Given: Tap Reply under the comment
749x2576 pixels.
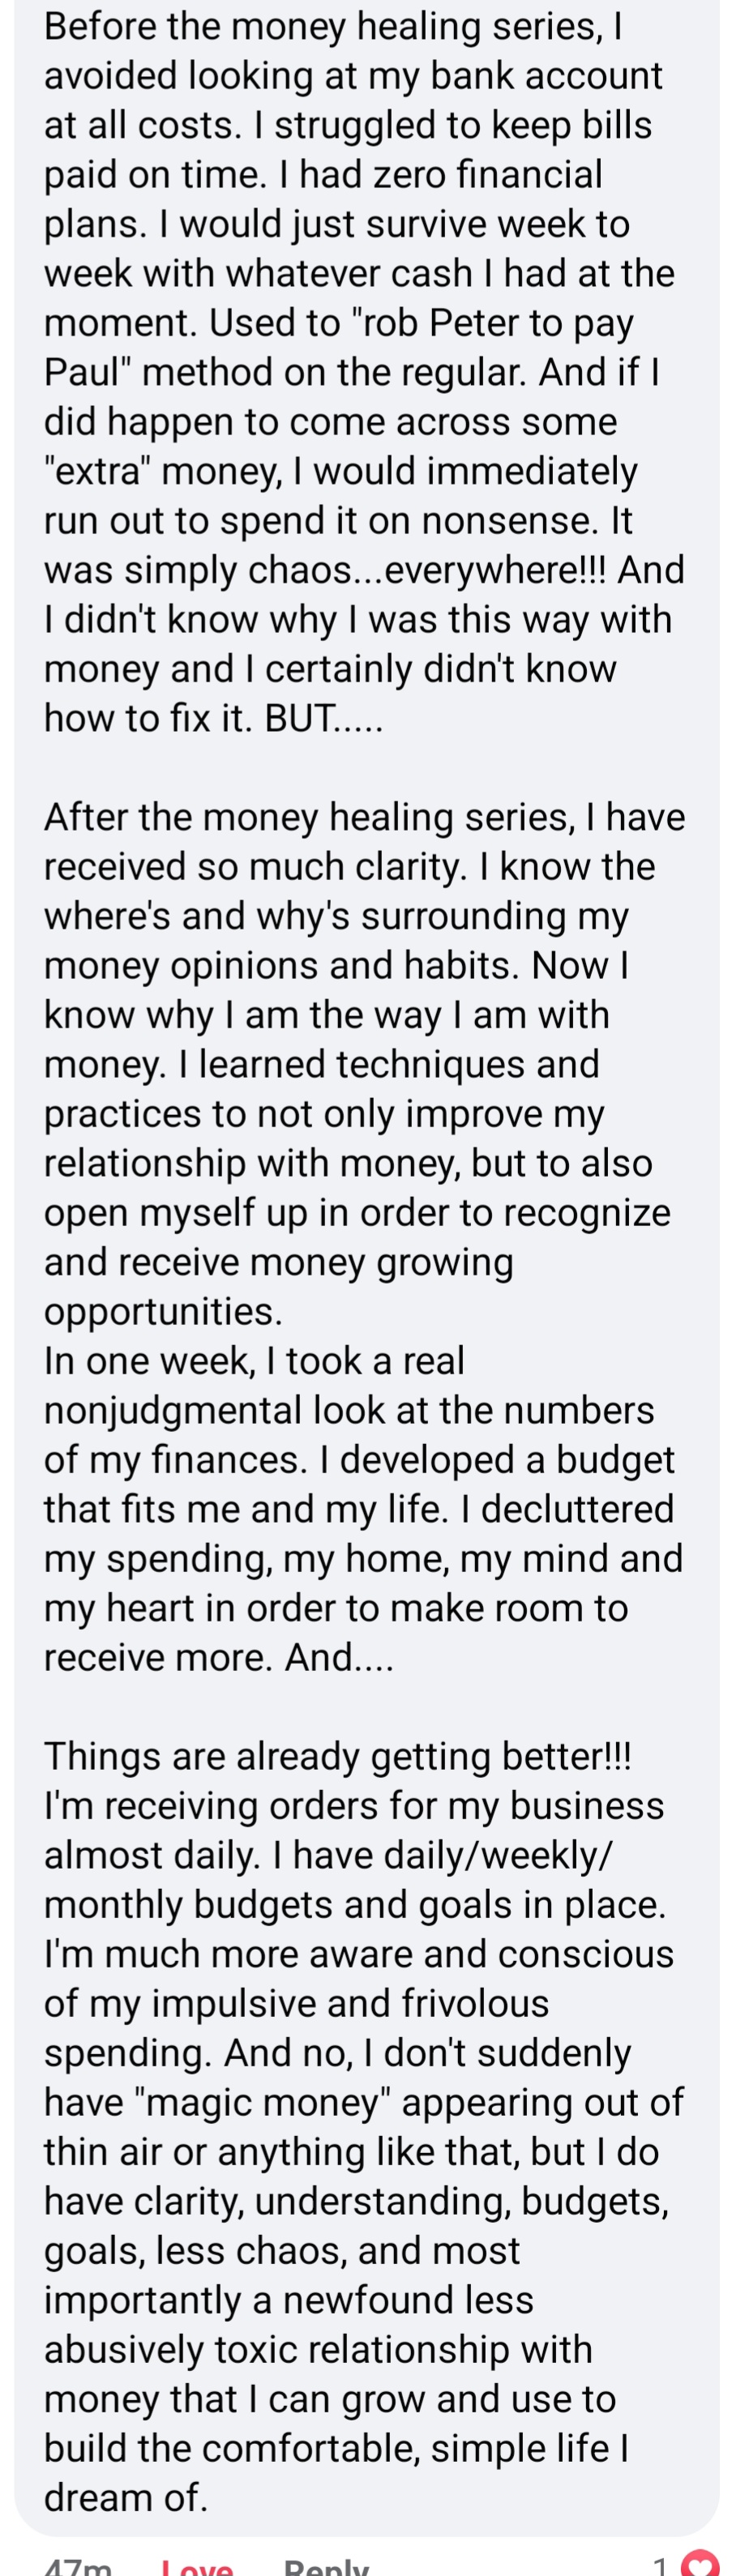Looking at the screenshot, I should (326, 2568).
